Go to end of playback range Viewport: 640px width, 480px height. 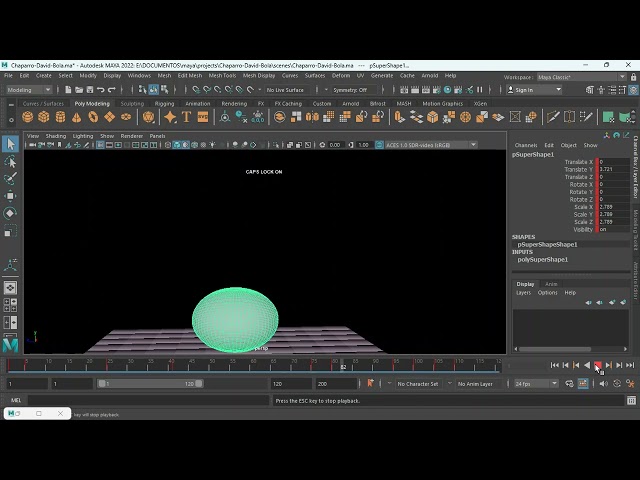630,365
